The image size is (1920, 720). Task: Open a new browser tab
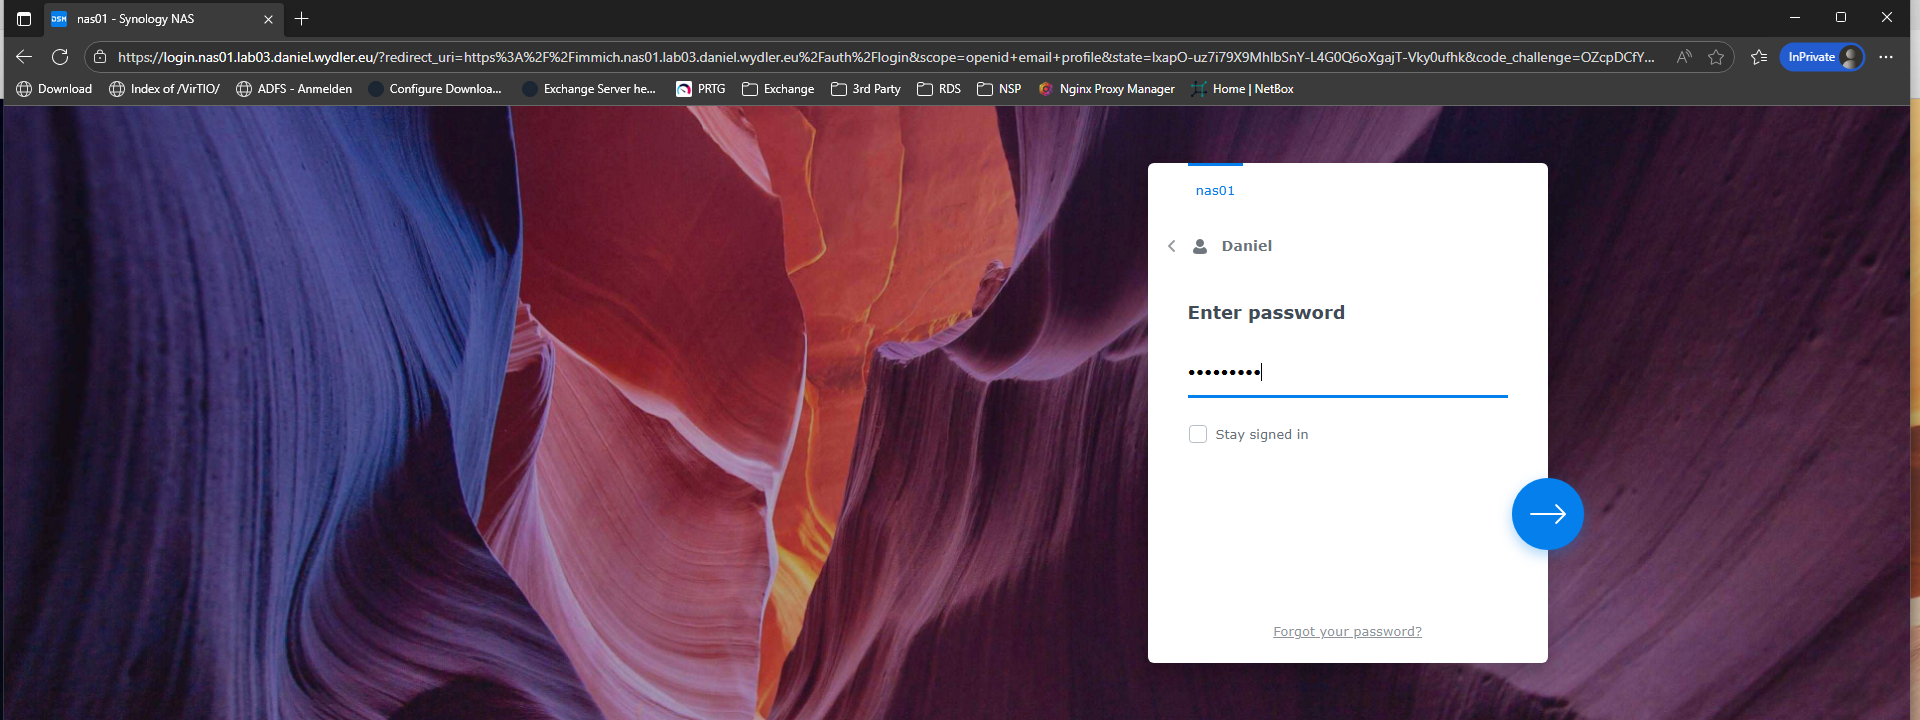[302, 19]
